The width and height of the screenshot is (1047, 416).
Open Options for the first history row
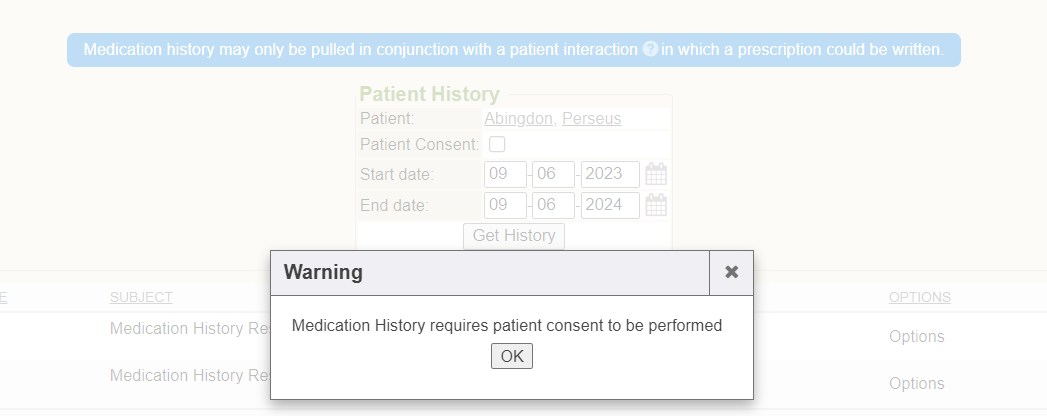click(916, 337)
